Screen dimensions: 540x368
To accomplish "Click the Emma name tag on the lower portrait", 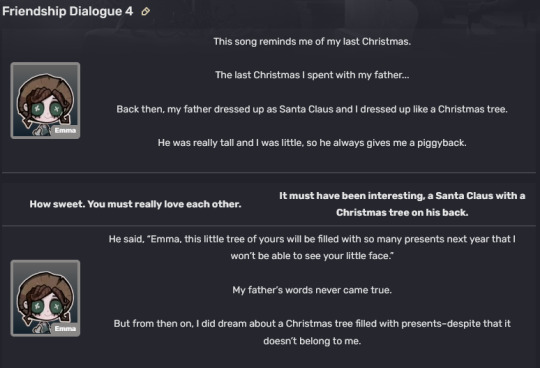I will (65, 328).
